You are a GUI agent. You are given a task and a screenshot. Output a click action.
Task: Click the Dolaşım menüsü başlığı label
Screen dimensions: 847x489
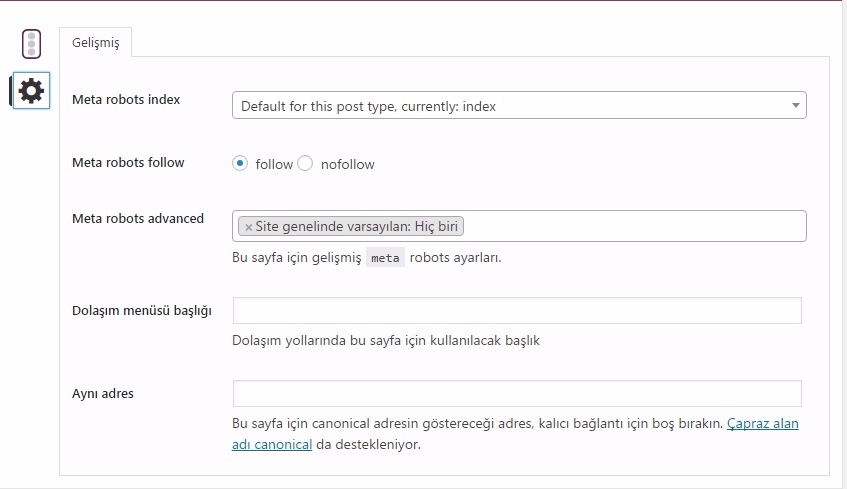coord(142,311)
